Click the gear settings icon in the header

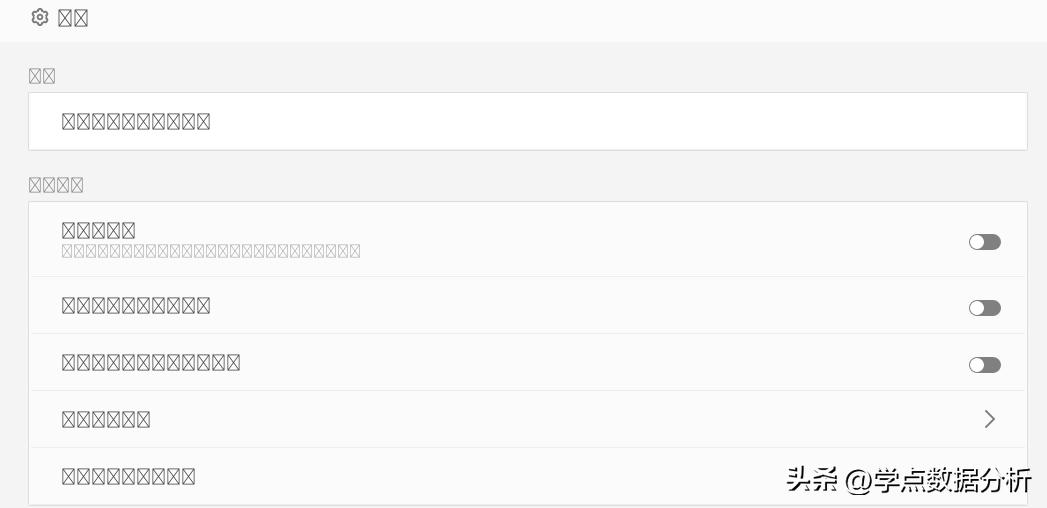point(40,17)
